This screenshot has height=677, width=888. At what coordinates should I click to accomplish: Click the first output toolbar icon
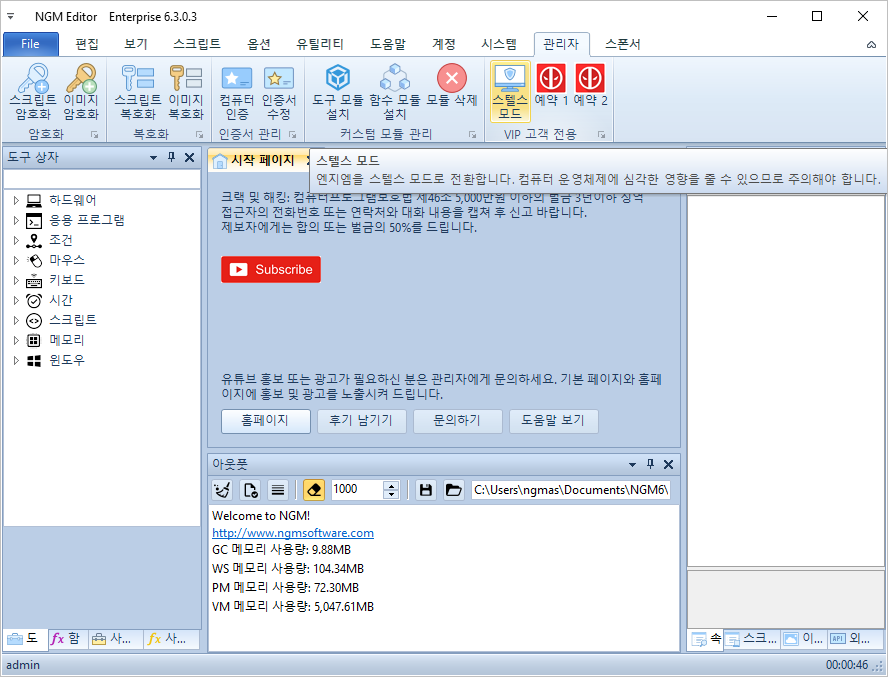point(222,490)
